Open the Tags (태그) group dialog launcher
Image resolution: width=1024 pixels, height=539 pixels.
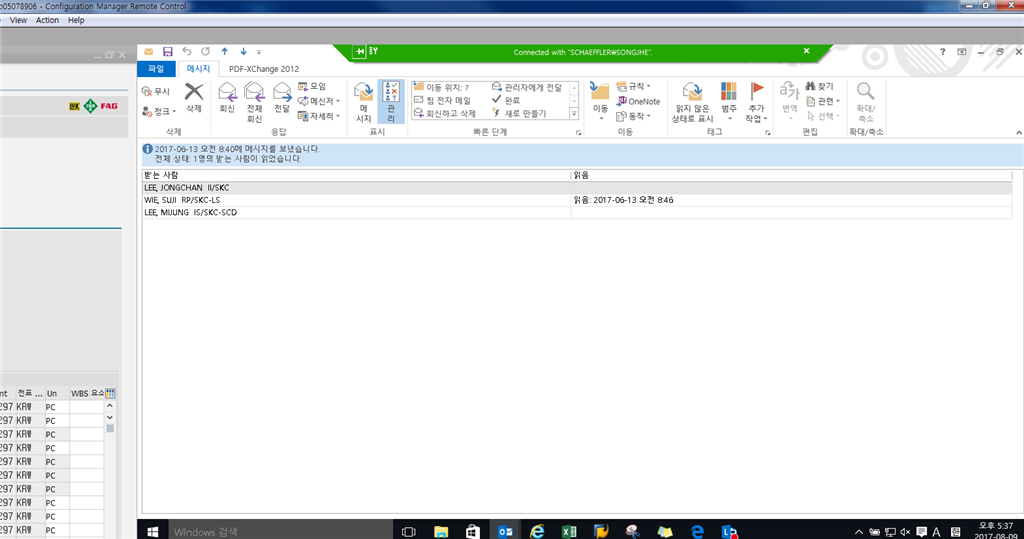tap(767, 133)
